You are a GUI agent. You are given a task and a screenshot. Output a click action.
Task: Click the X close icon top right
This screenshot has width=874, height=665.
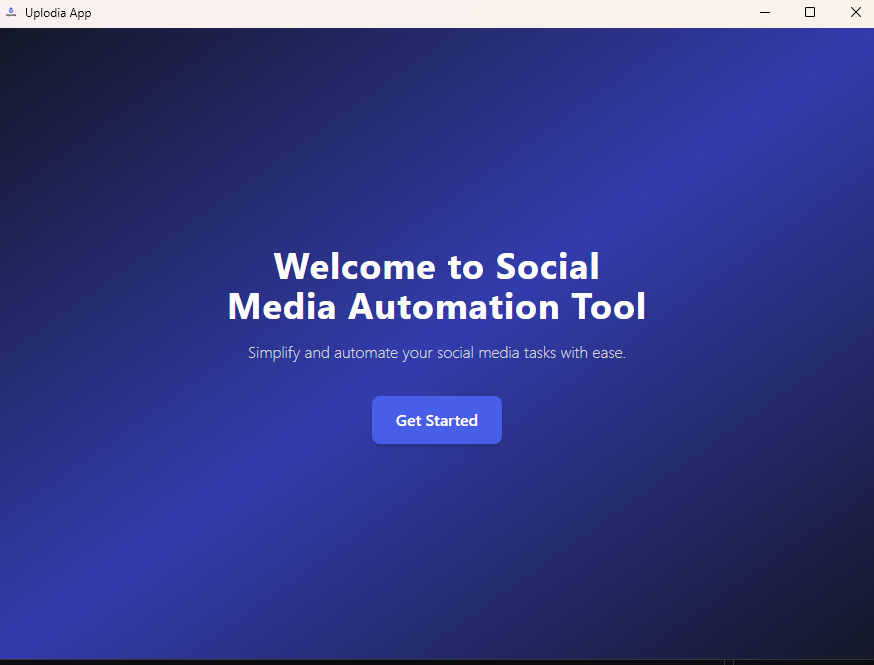[x=856, y=12]
